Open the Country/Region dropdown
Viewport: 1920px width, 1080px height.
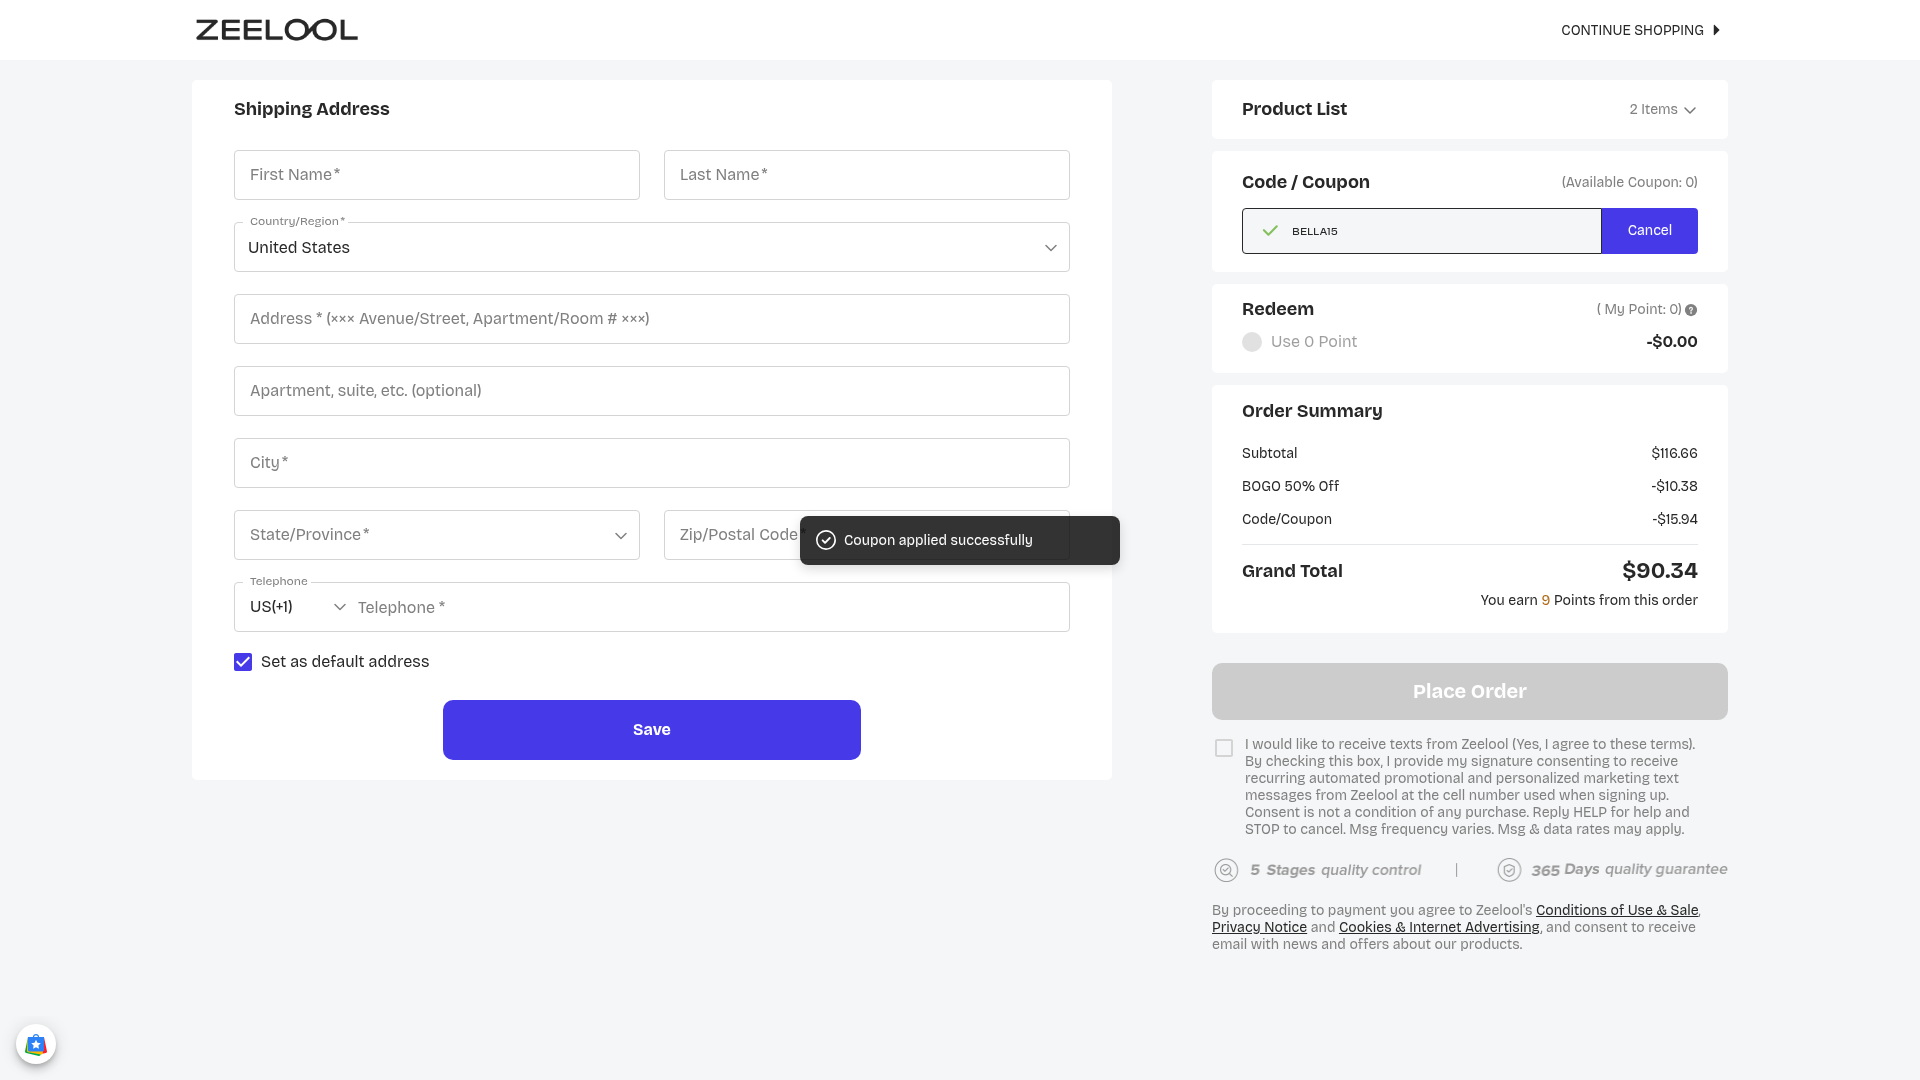pos(652,247)
